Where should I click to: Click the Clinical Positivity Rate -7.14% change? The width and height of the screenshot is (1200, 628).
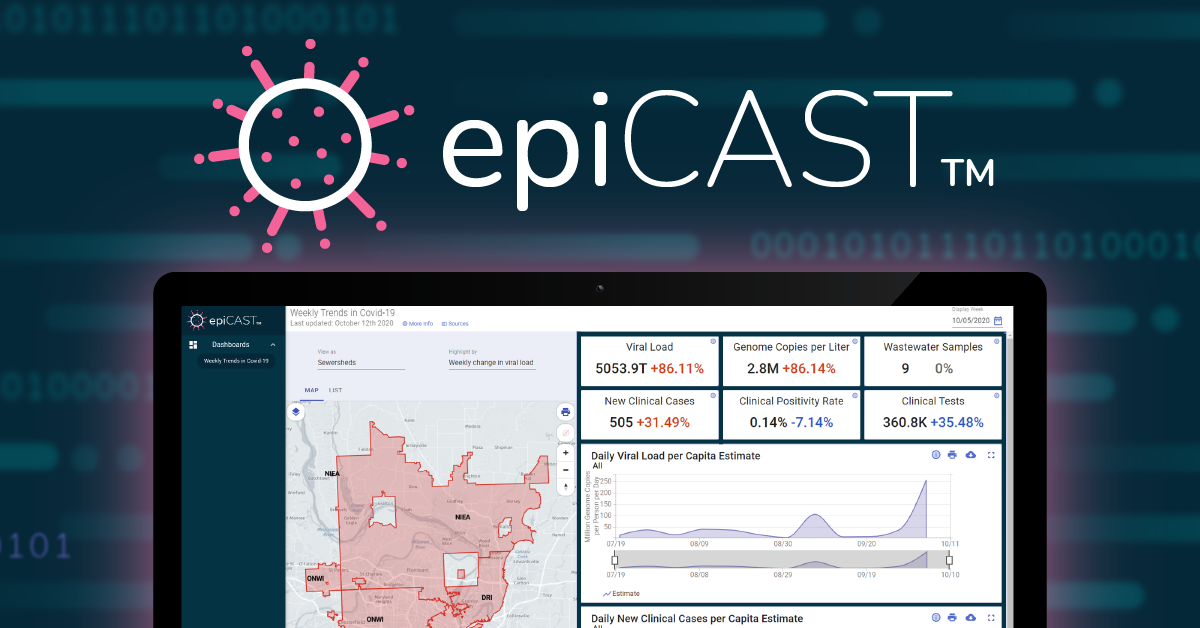[x=814, y=422]
